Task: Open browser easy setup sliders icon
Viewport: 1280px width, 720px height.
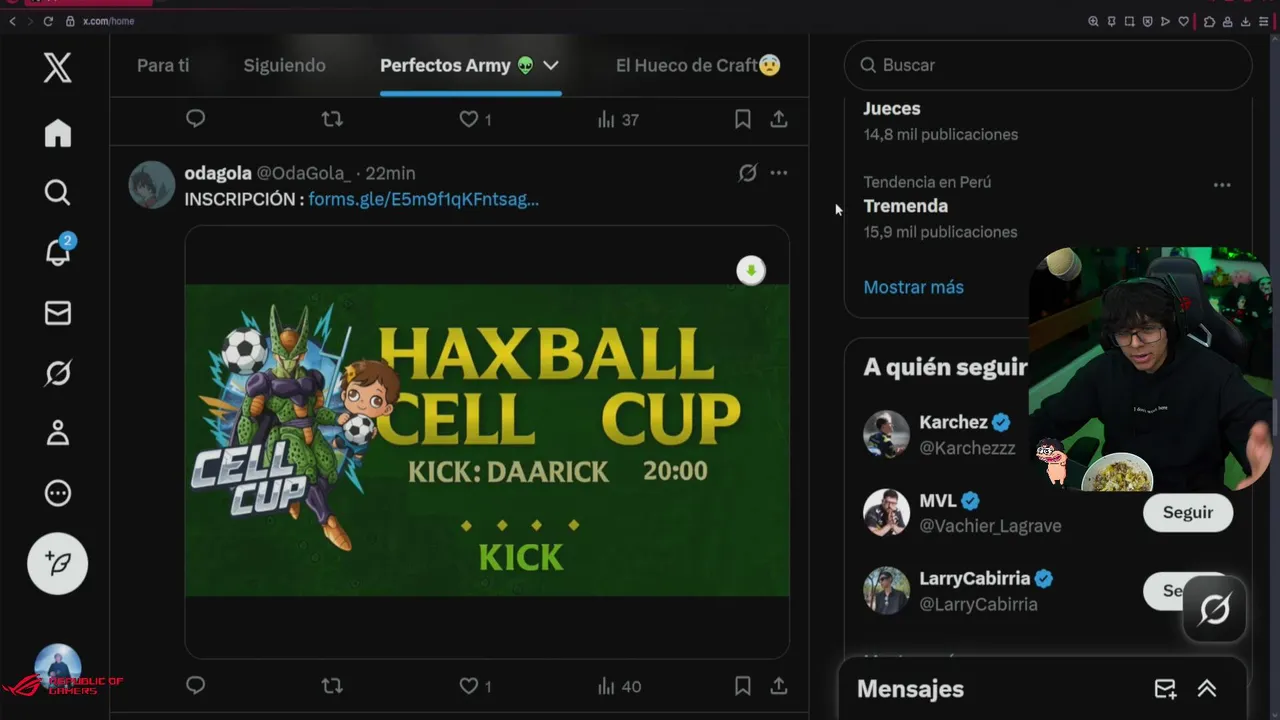Action: [x=1264, y=21]
